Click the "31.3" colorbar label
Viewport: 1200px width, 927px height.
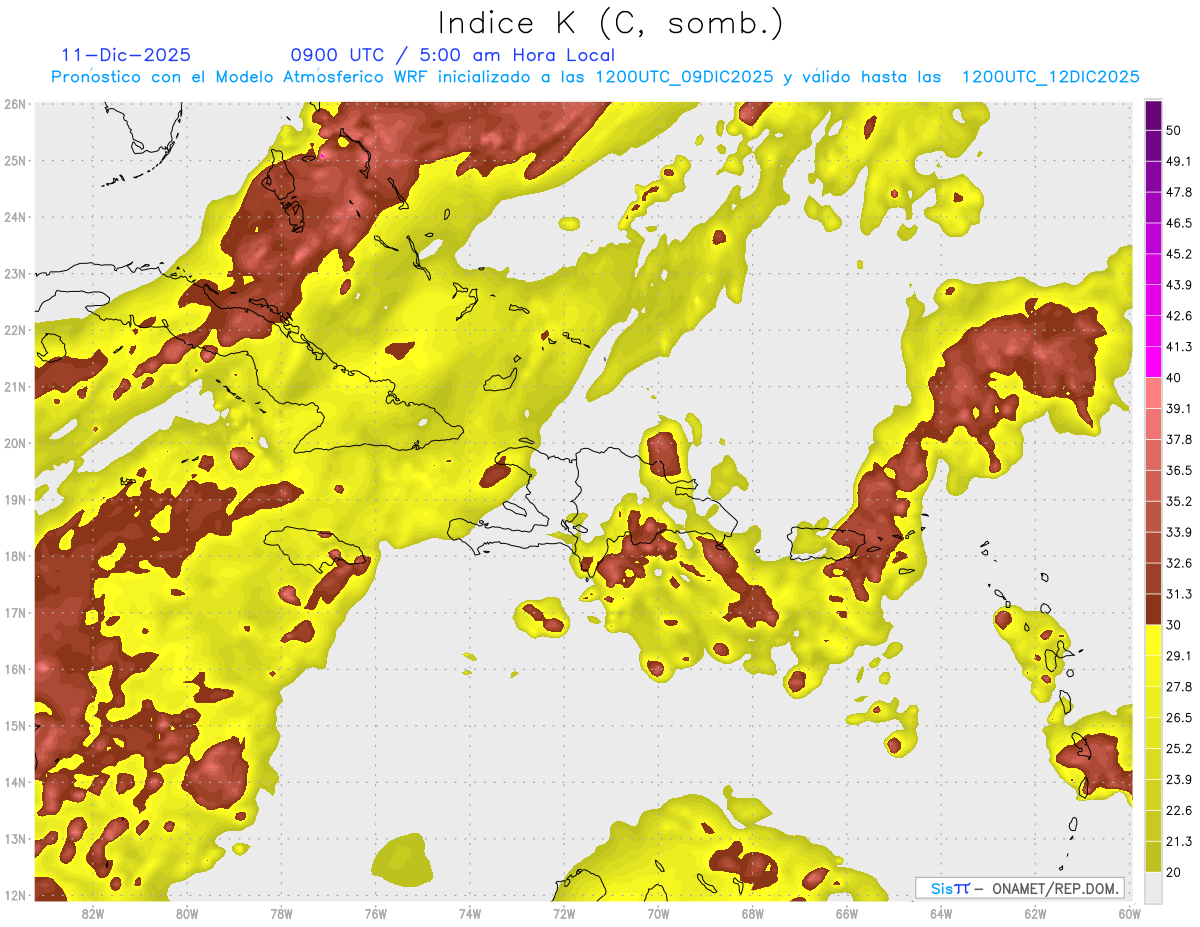pos(1179,594)
